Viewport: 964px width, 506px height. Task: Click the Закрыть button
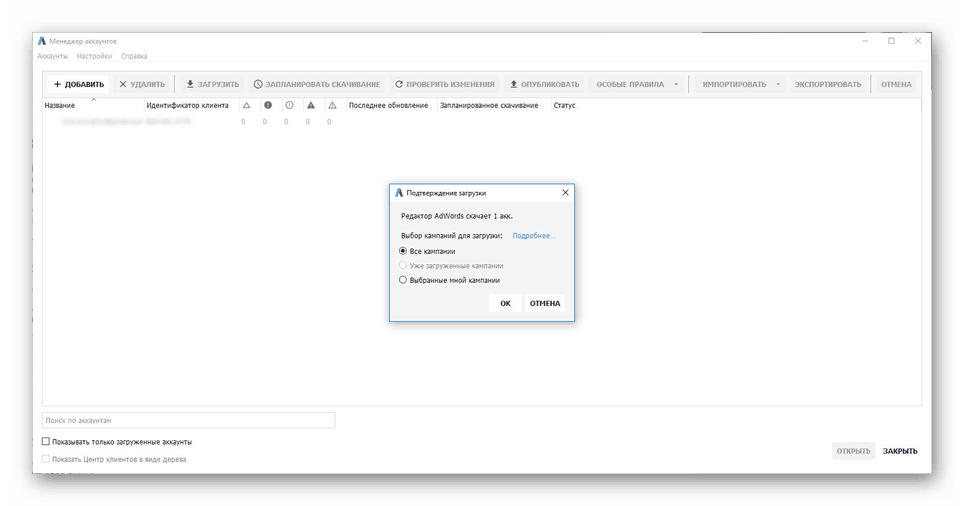click(900, 451)
